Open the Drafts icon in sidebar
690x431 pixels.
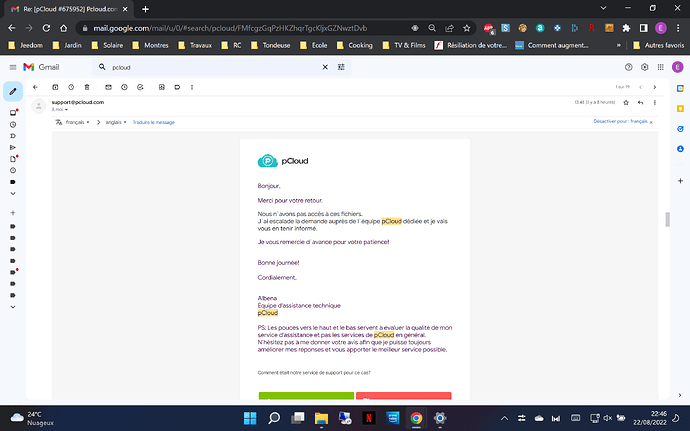pyautogui.click(x=13, y=159)
